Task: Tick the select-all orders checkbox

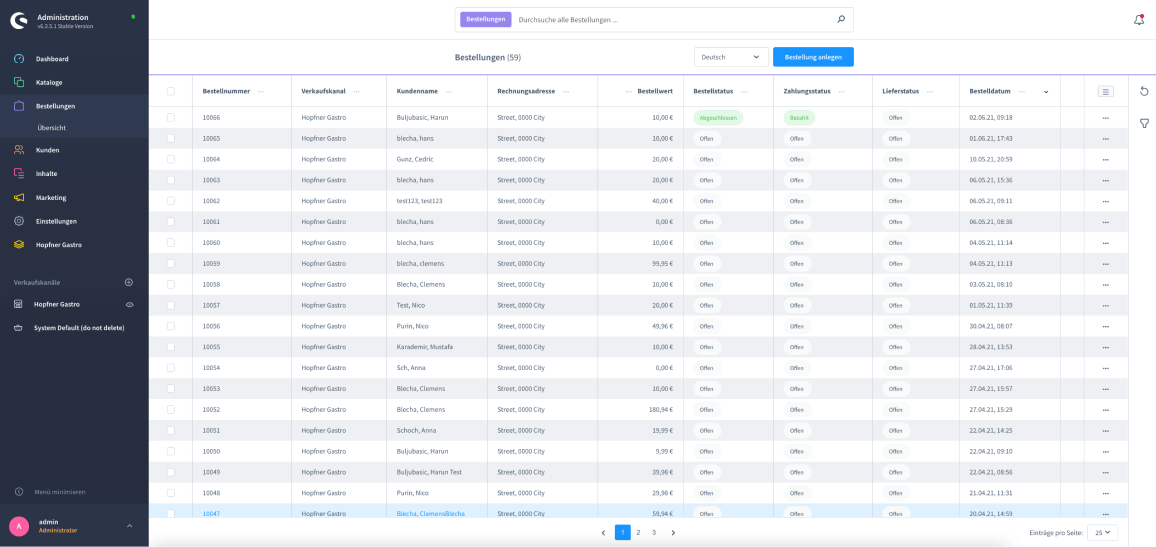Action: pyautogui.click(x=171, y=91)
